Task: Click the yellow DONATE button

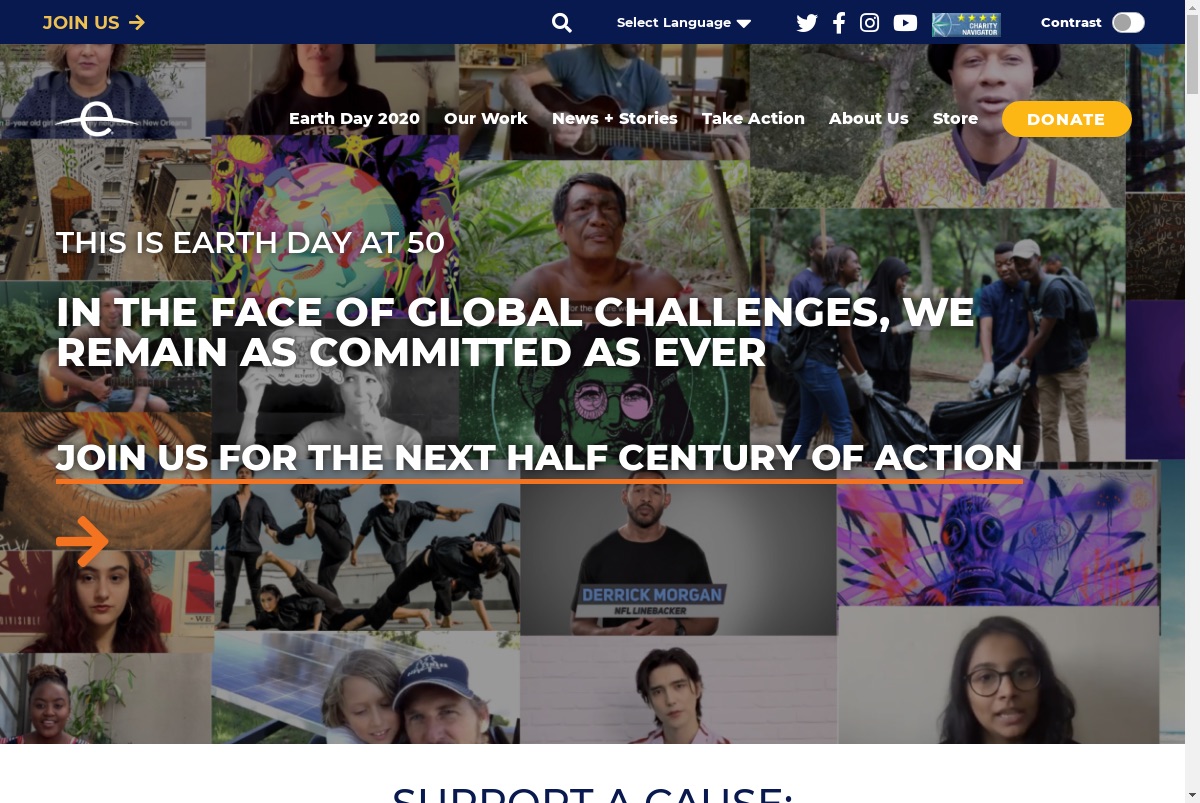Action: pos(1066,119)
